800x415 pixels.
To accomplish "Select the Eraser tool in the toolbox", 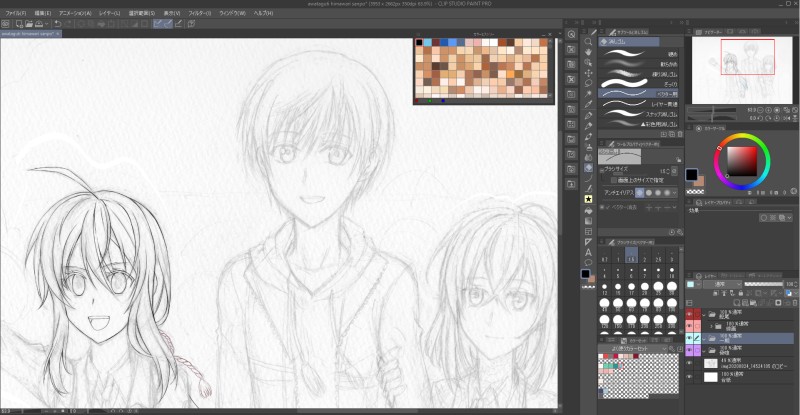I will pos(588,168).
